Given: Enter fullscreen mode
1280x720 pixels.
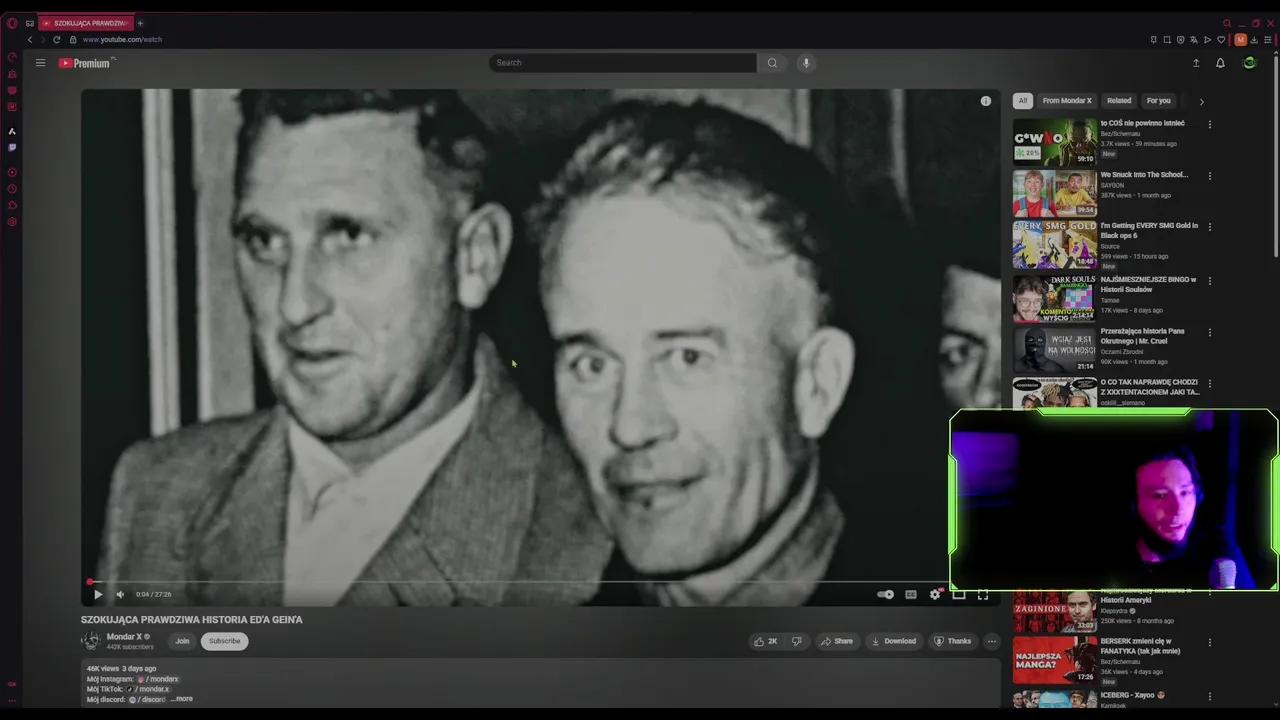Looking at the screenshot, I should (x=983, y=594).
